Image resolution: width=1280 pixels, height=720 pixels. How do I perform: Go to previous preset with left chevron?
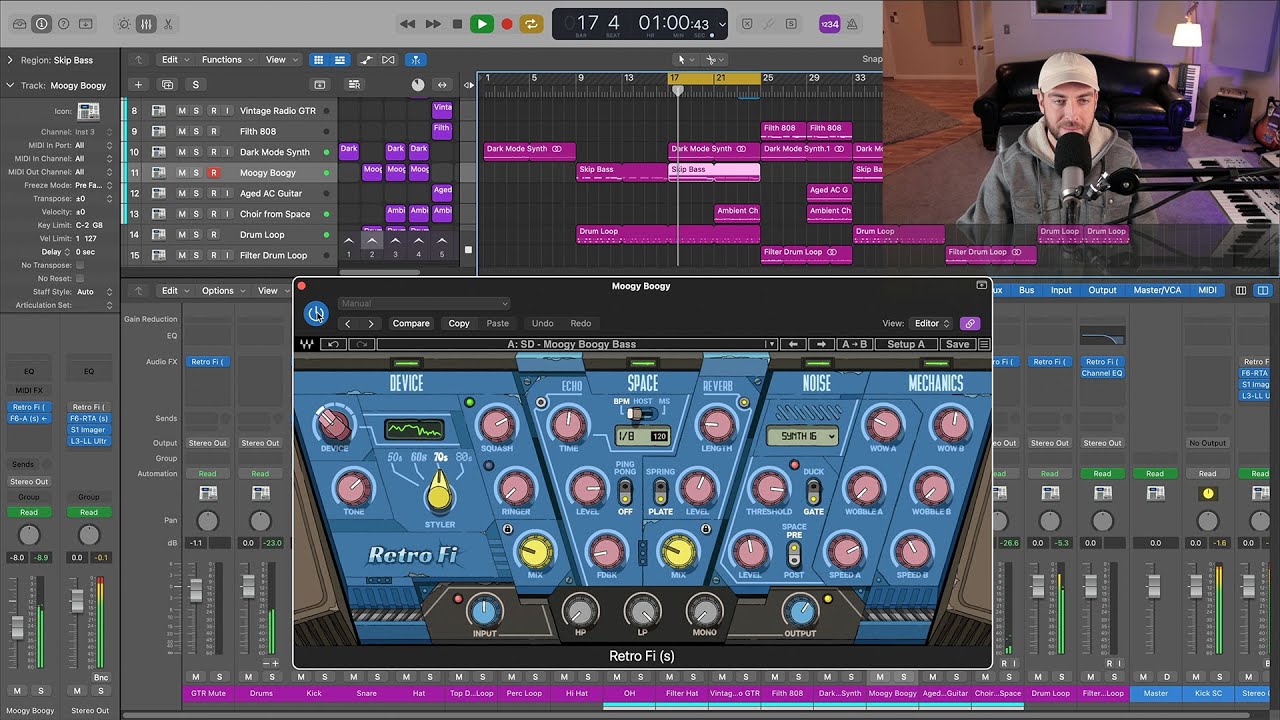click(348, 324)
